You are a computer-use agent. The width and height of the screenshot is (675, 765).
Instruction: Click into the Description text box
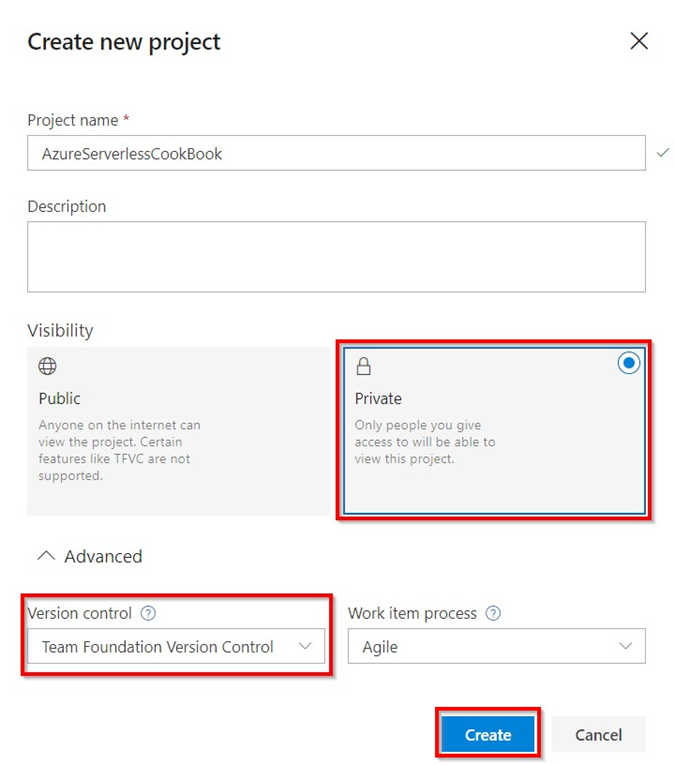336,257
